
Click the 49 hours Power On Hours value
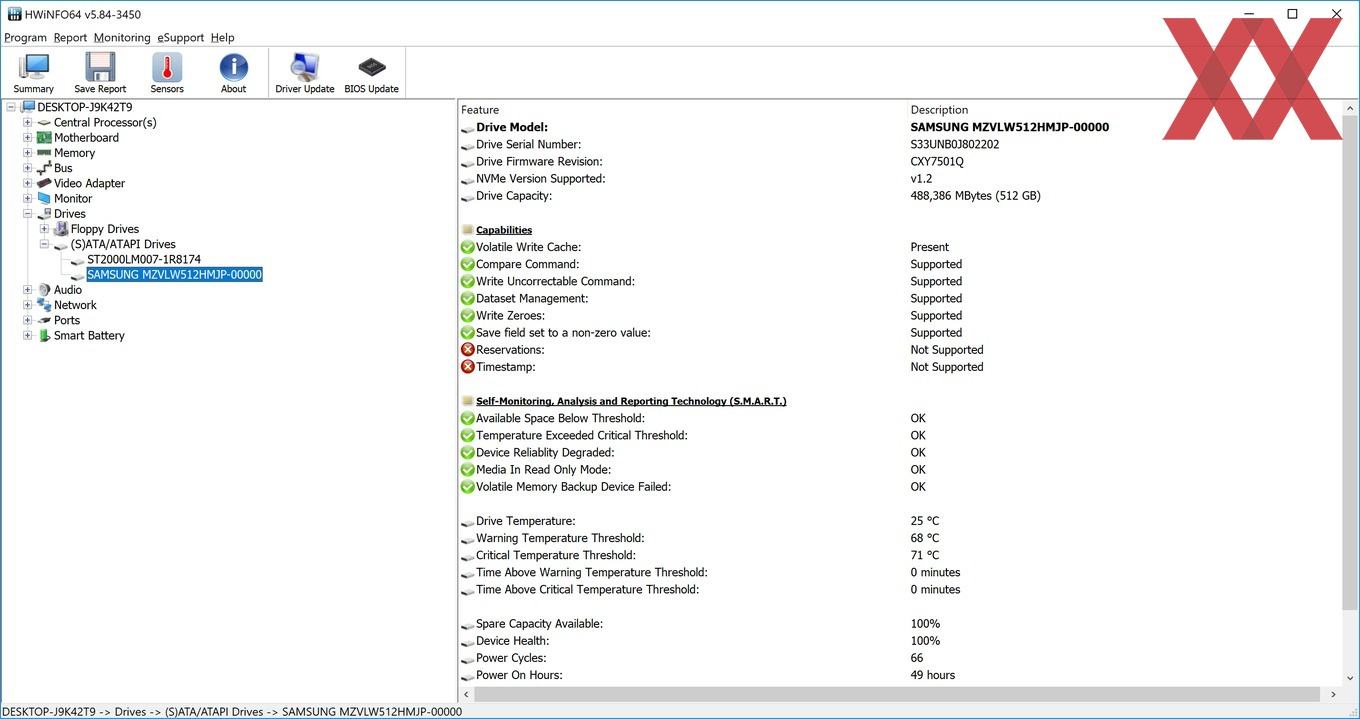click(x=933, y=675)
